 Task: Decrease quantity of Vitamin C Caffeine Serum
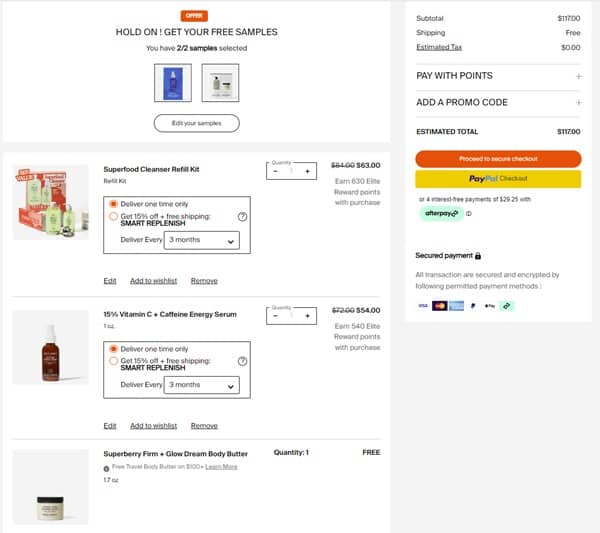pos(275,316)
